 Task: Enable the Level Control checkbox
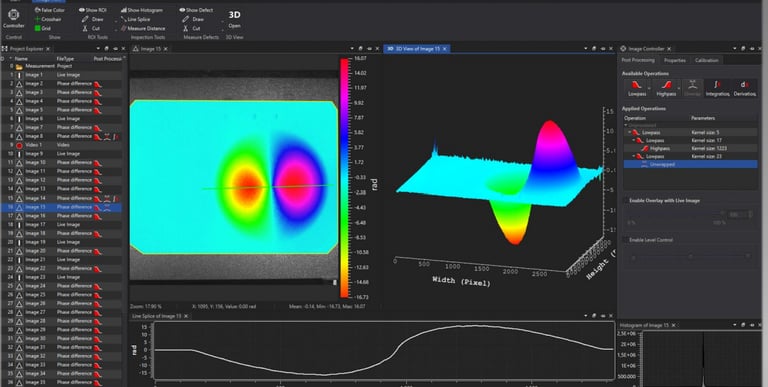point(626,240)
